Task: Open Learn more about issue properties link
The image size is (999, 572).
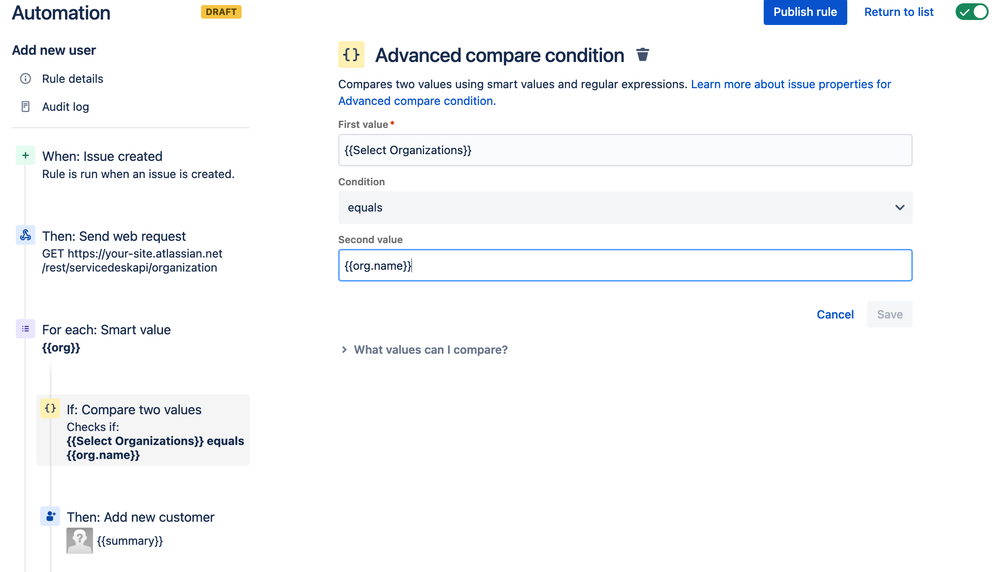Action: [614, 92]
